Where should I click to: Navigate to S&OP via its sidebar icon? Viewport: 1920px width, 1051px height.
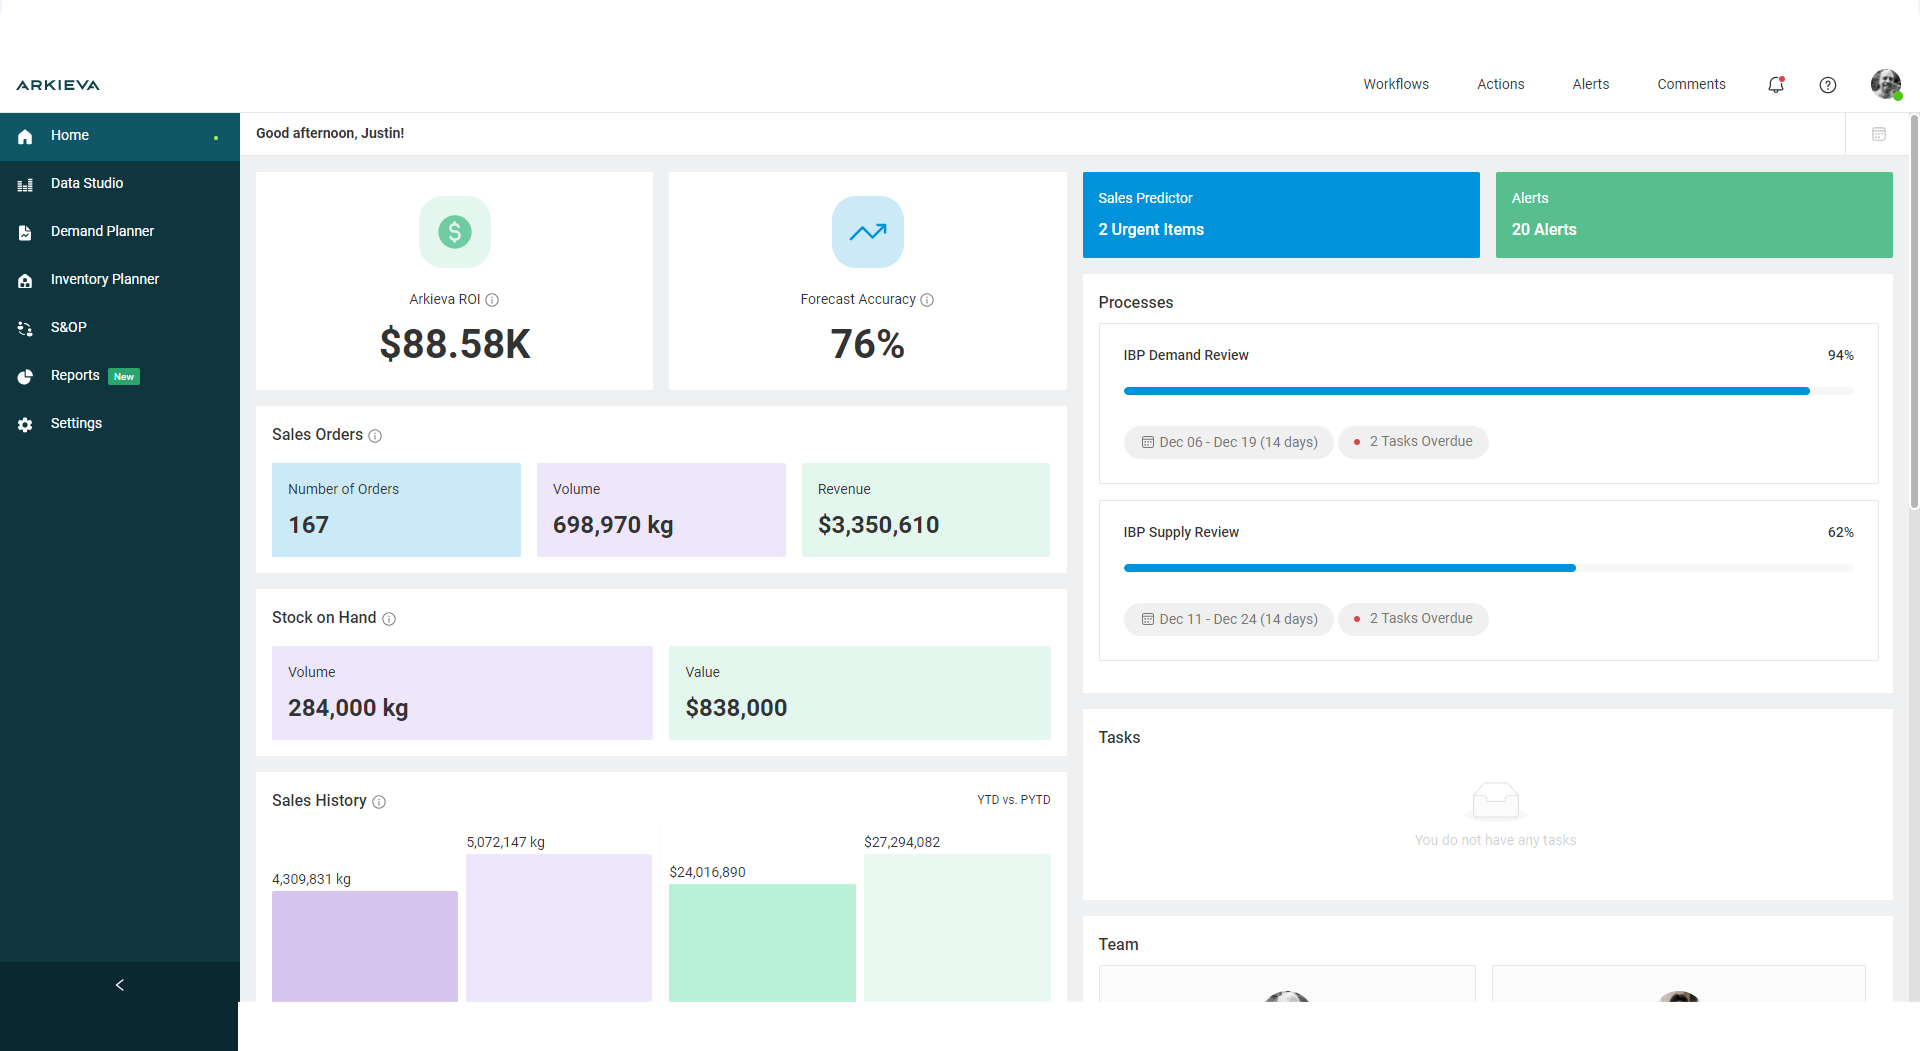click(x=24, y=328)
